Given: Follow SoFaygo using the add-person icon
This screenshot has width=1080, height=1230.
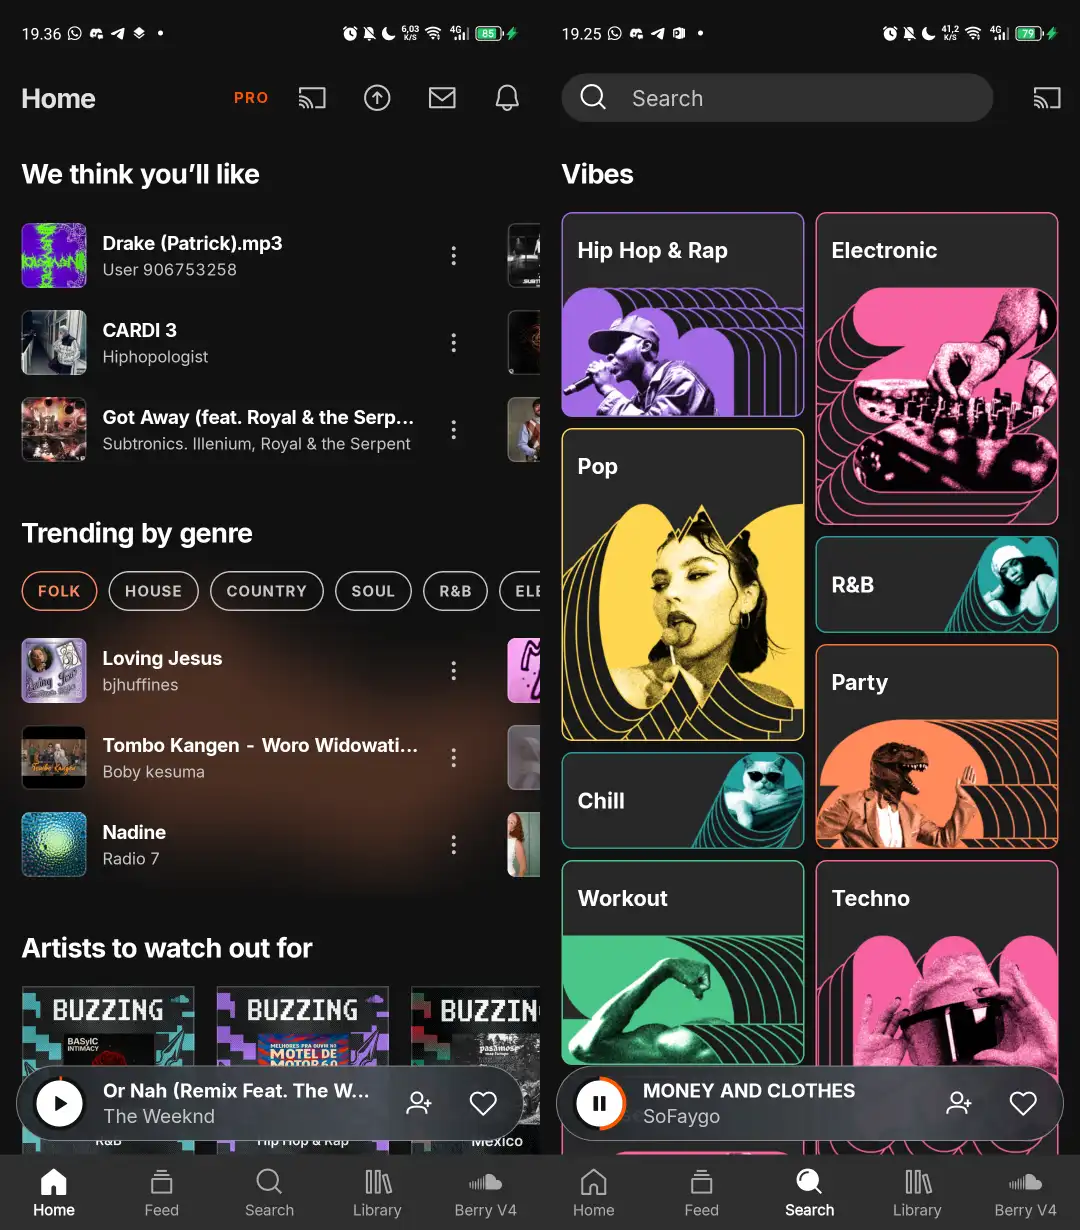Looking at the screenshot, I should [959, 1103].
